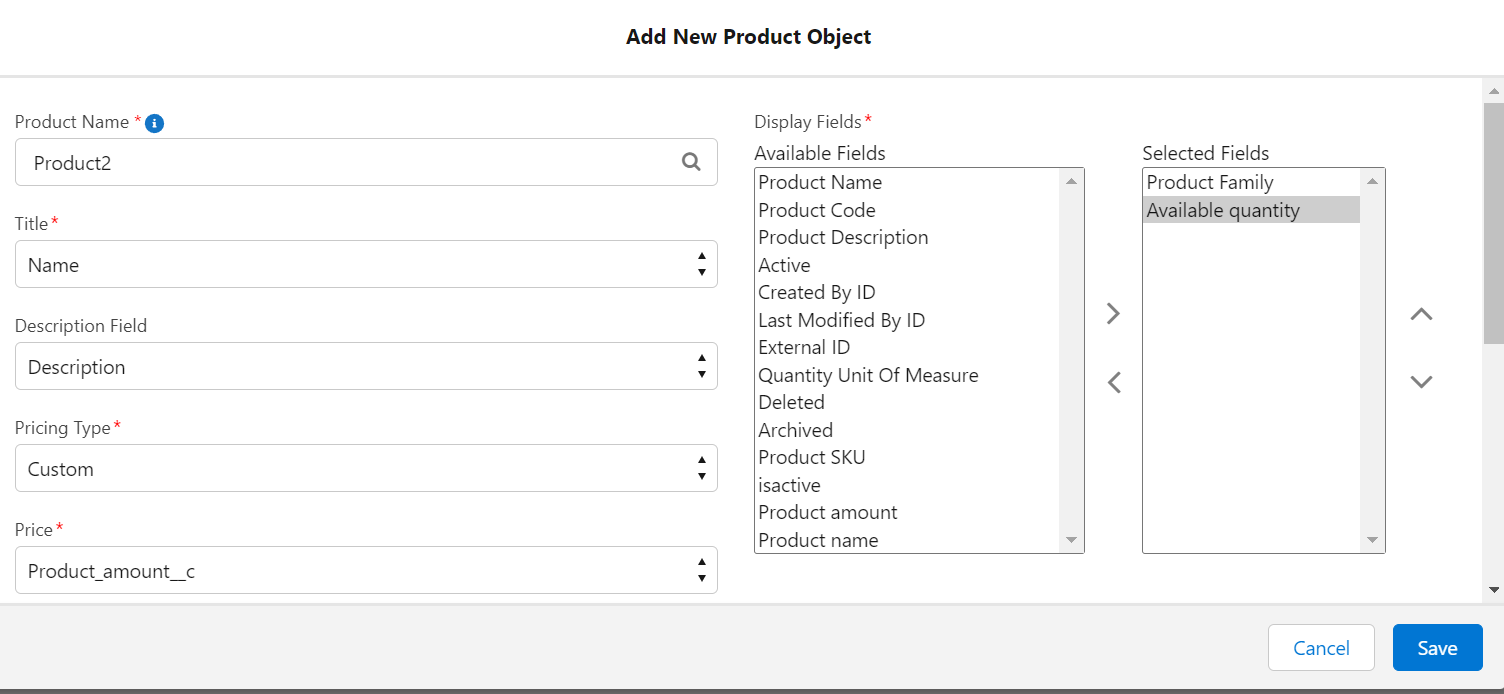Open the Price dropdown

366,571
